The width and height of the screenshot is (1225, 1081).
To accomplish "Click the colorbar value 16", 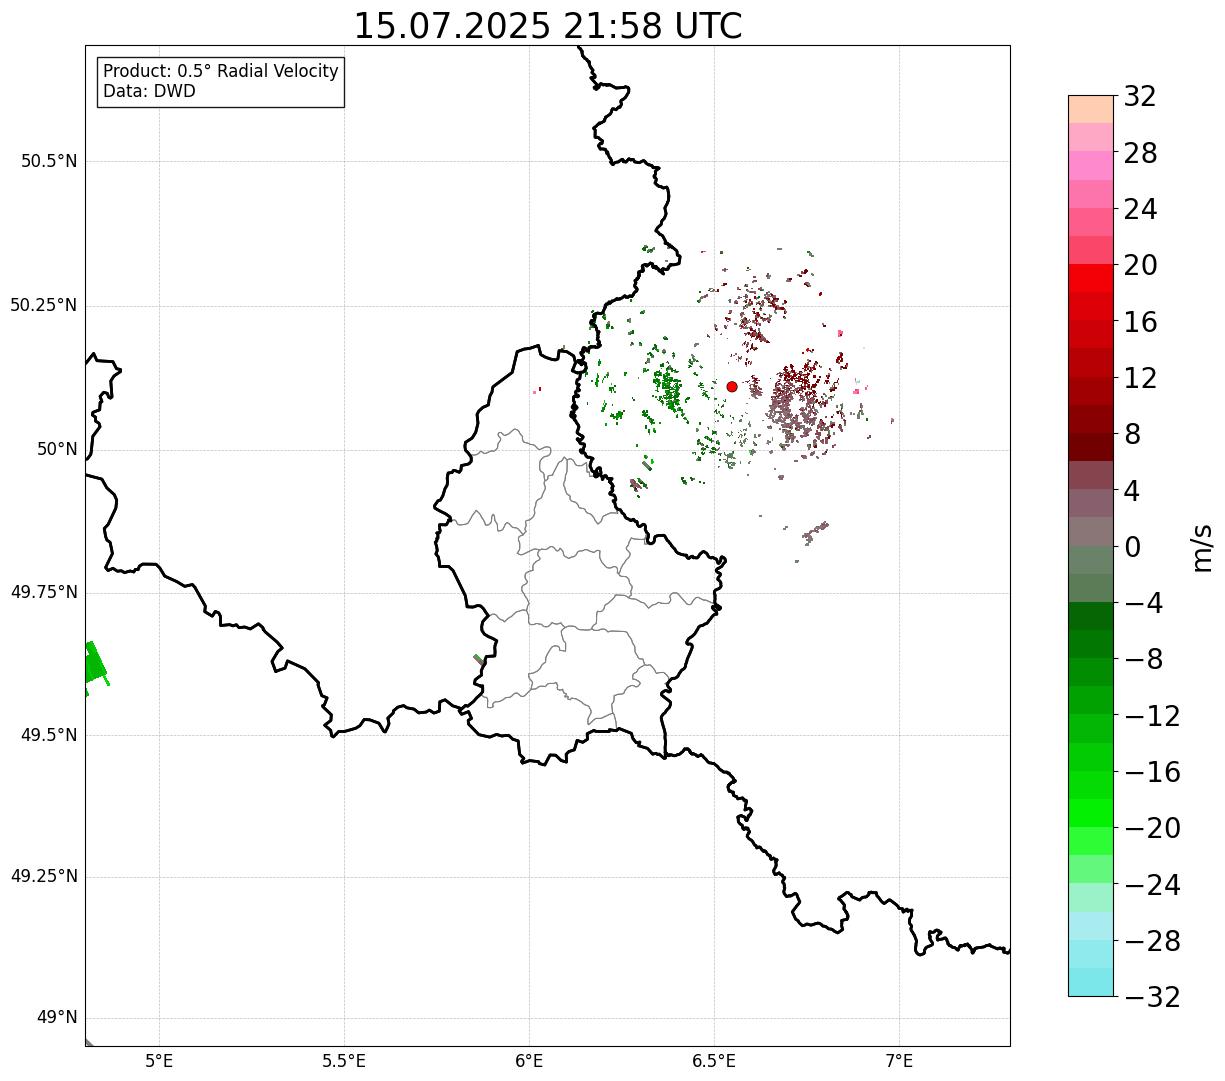I will [x=1140, y=322].
